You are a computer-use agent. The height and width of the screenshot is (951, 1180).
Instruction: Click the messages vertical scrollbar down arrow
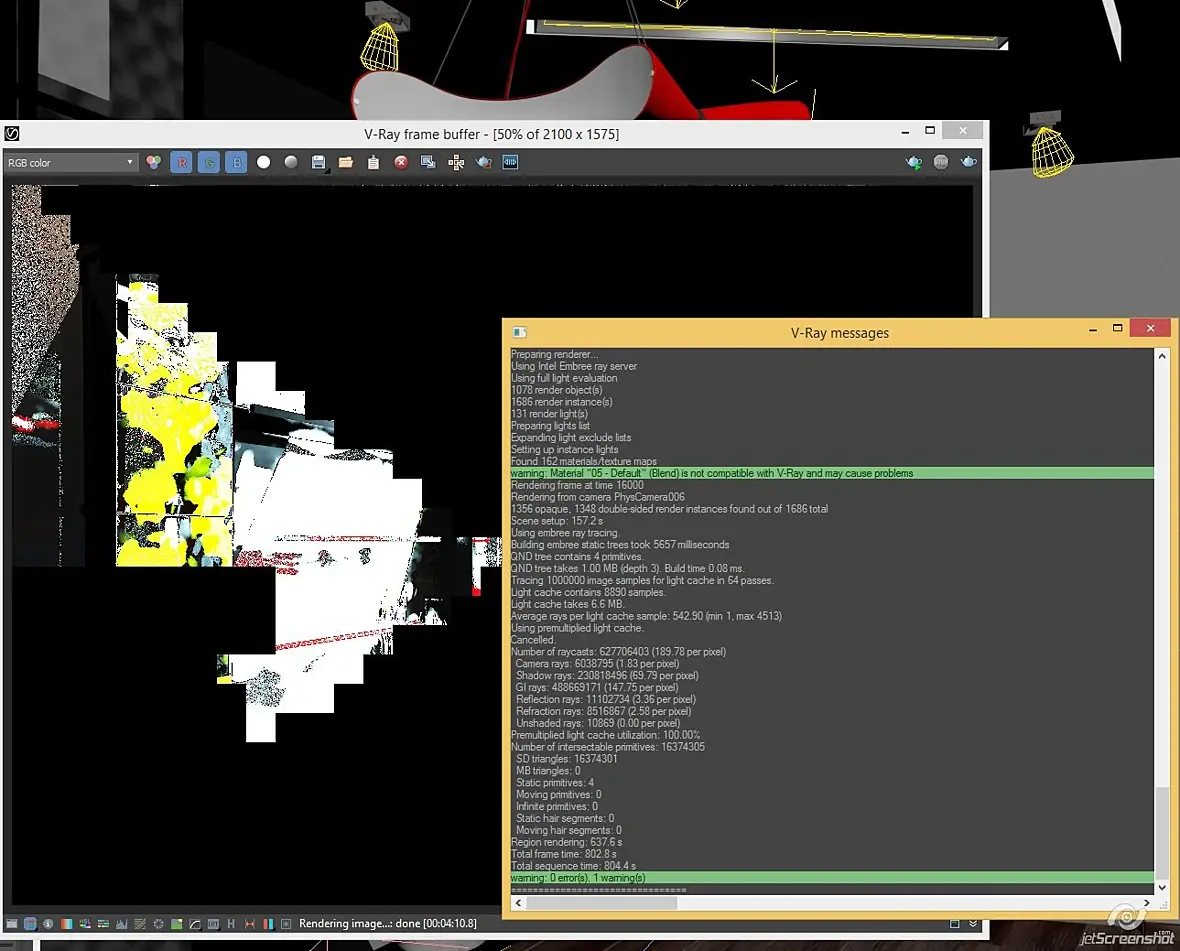pos(1162,887)
